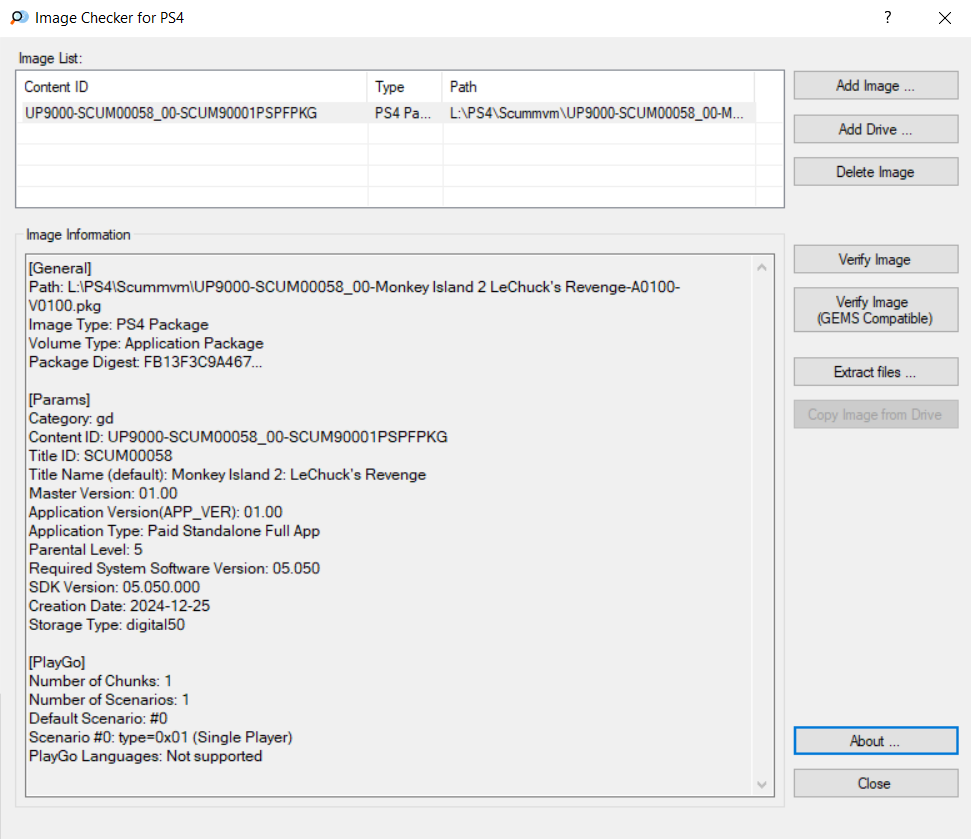
Task: Run Verify Image (GEMS Compatible)
Action: pyautogui.click(x=876, y=310)
